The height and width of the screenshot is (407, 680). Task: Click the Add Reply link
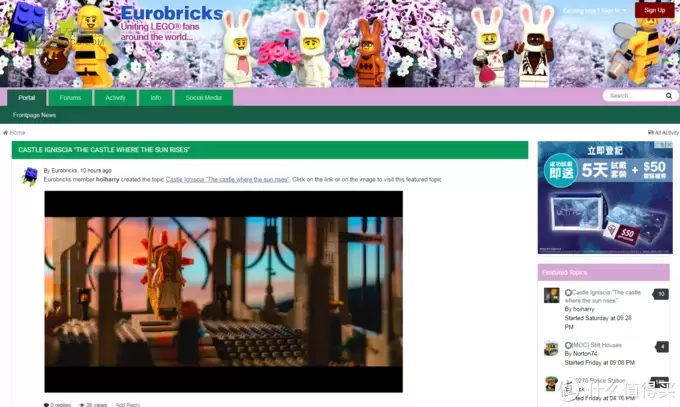tap(128, 404)
